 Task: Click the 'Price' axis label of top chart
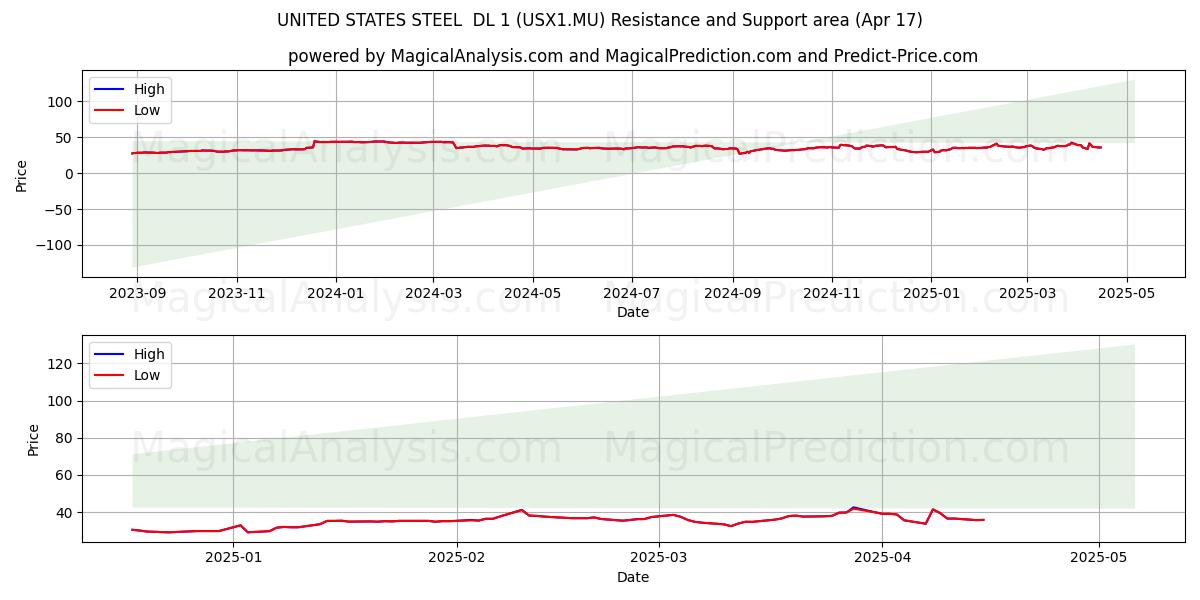click(x=22, y=174)
